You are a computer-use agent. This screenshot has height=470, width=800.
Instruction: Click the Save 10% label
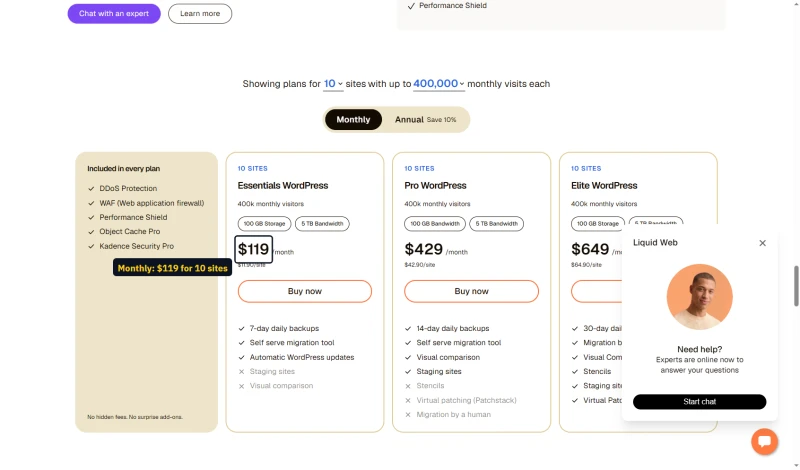tap(441, 120)
